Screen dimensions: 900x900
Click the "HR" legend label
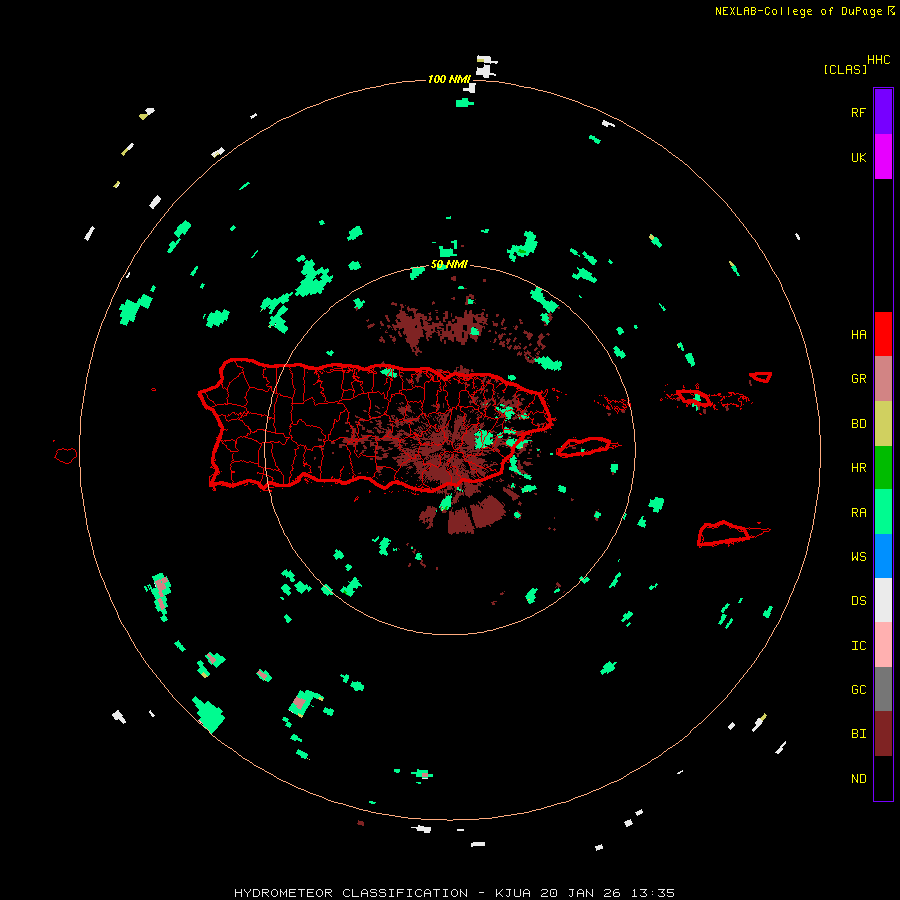(858, 468)
